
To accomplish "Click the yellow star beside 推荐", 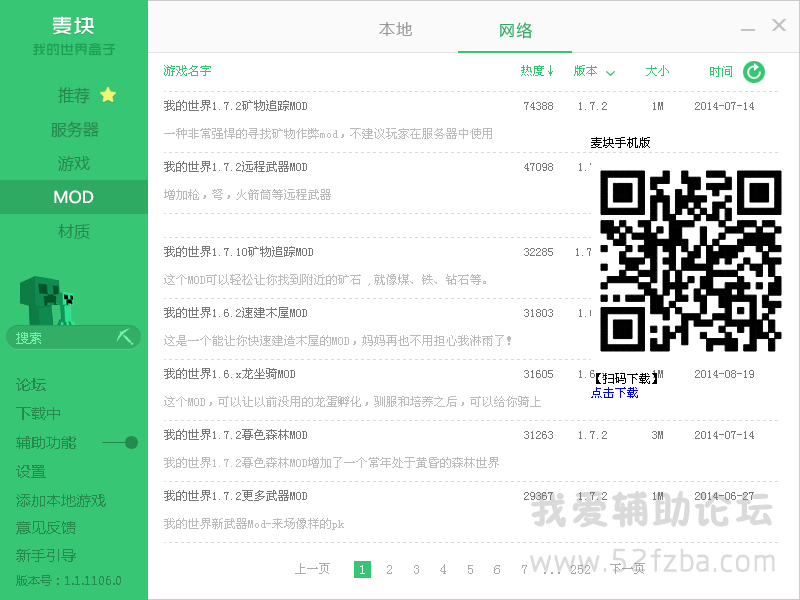I will click(108, 95).
